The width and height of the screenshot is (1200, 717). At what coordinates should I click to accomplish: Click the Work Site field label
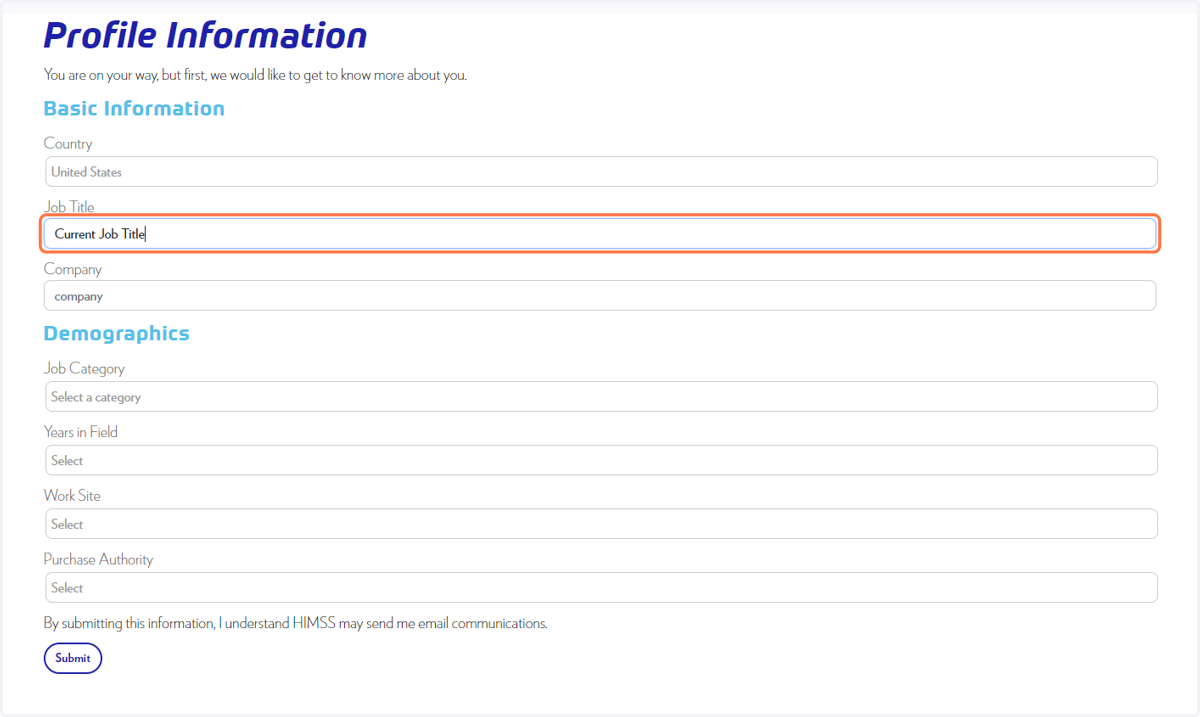click(72, 496)
